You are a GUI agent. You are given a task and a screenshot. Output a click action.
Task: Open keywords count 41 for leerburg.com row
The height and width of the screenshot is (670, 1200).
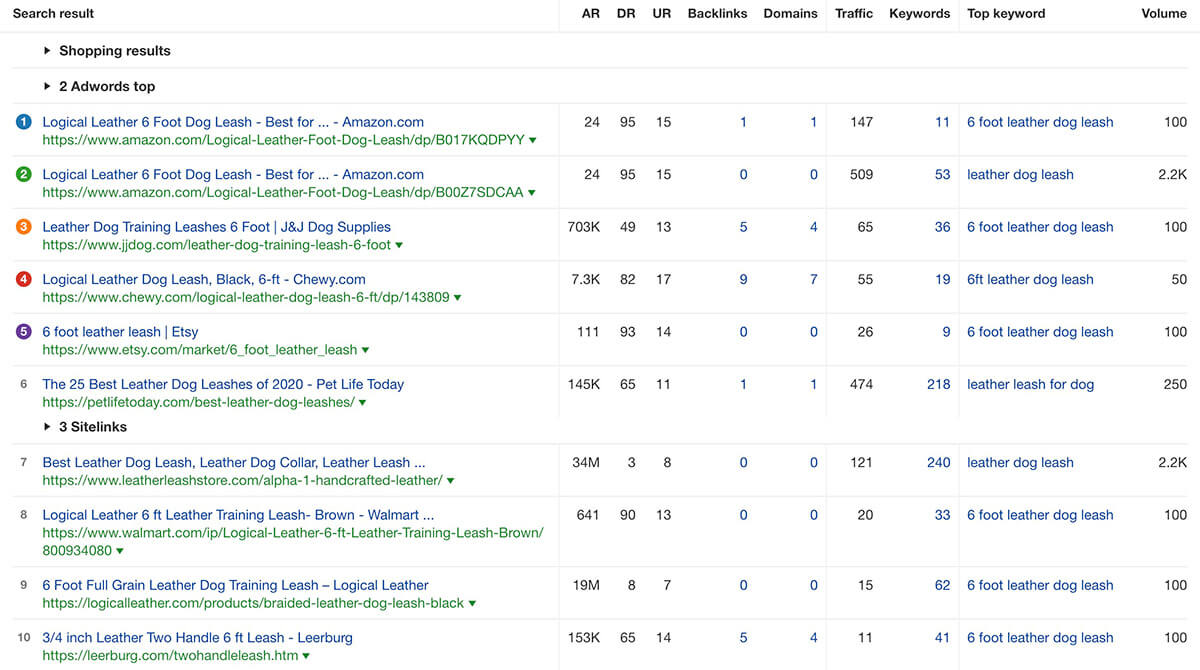pyautogui.click(x=942, y=637)
